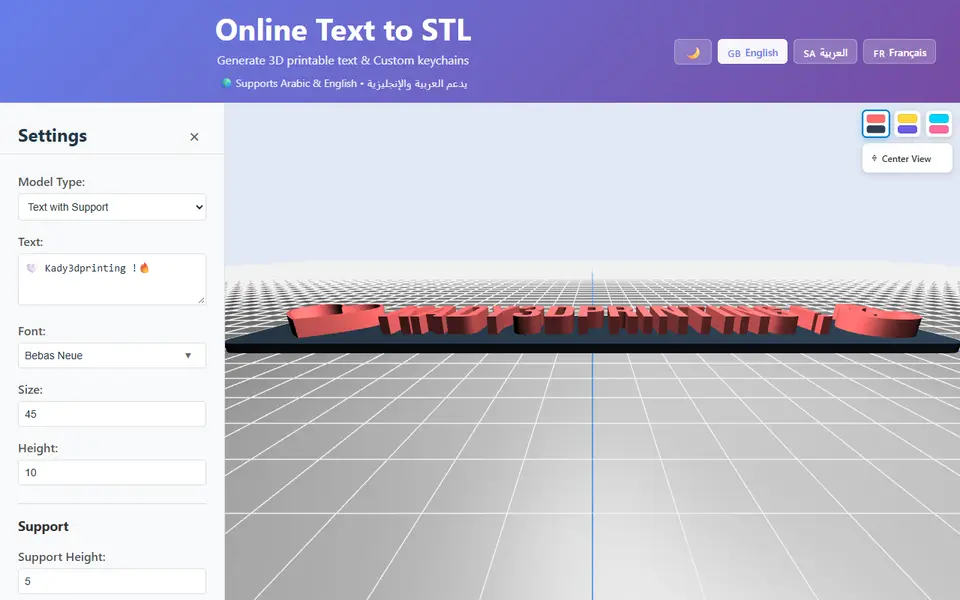
Task: Click into the Text input box
Action: pos(112,279)
